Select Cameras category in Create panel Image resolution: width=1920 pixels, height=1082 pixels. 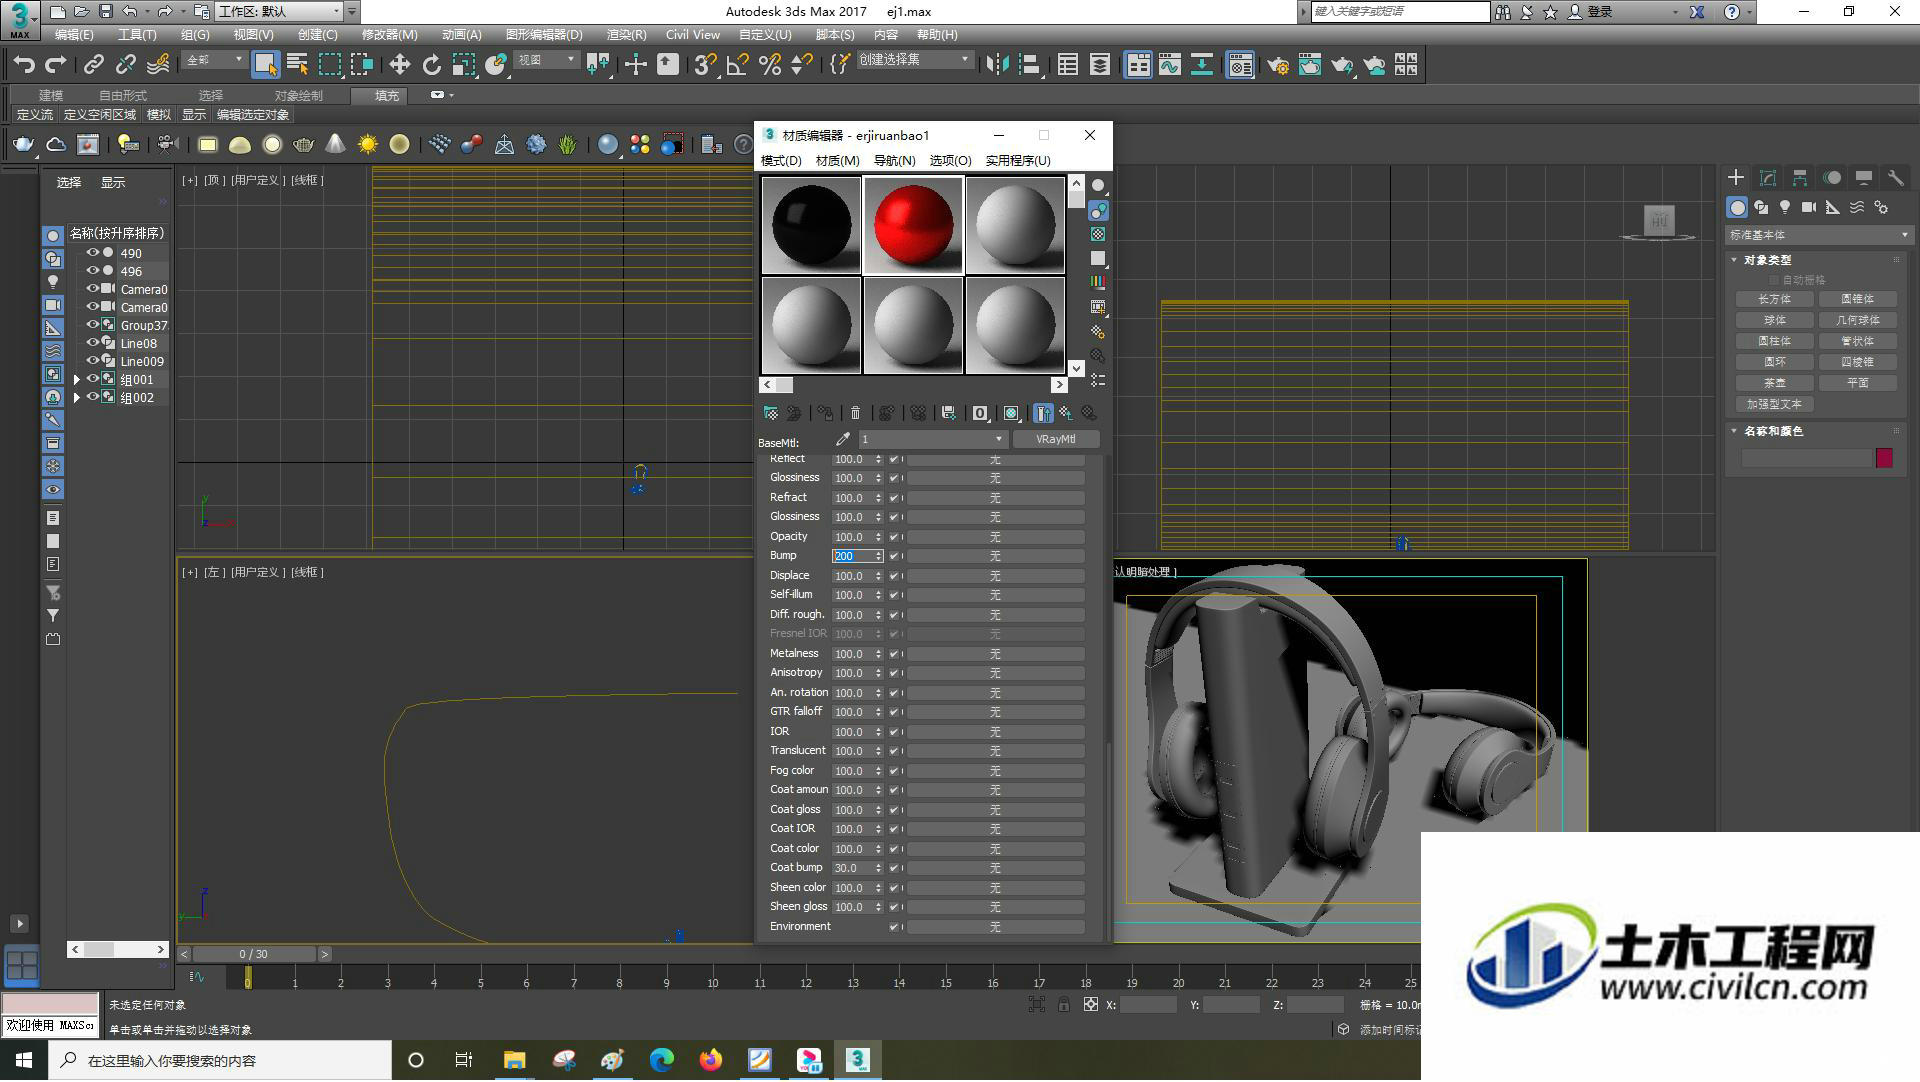(1809, 207)
